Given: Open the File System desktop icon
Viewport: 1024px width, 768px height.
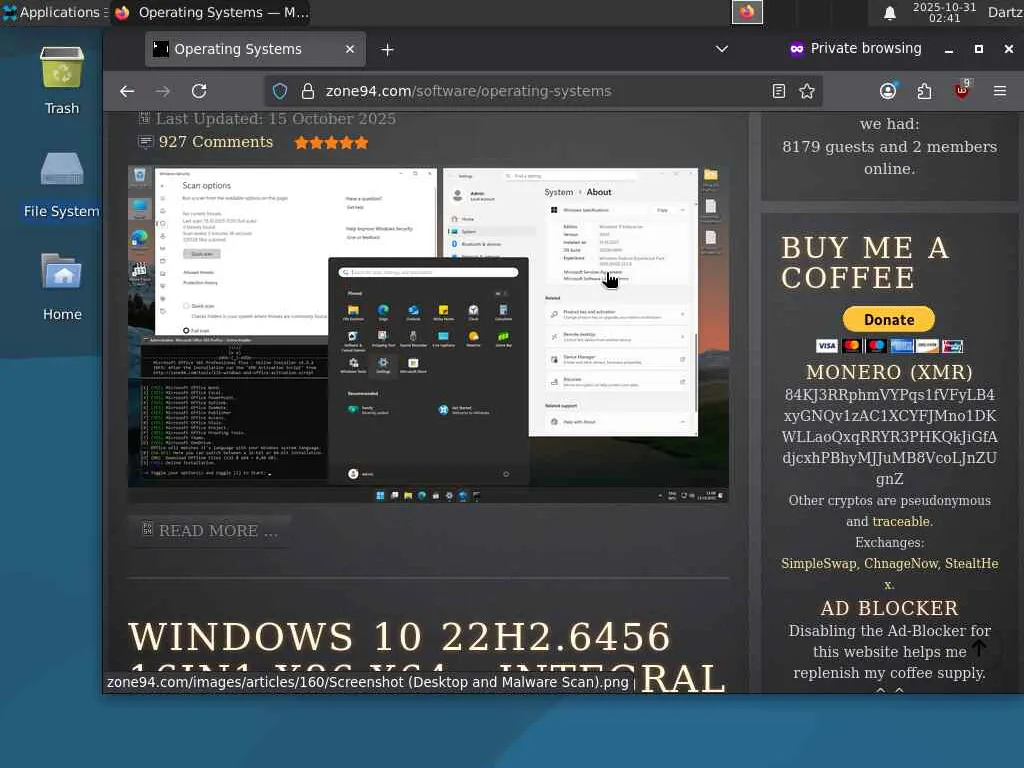Looking at the screenshot, I should tap(62, 184).
